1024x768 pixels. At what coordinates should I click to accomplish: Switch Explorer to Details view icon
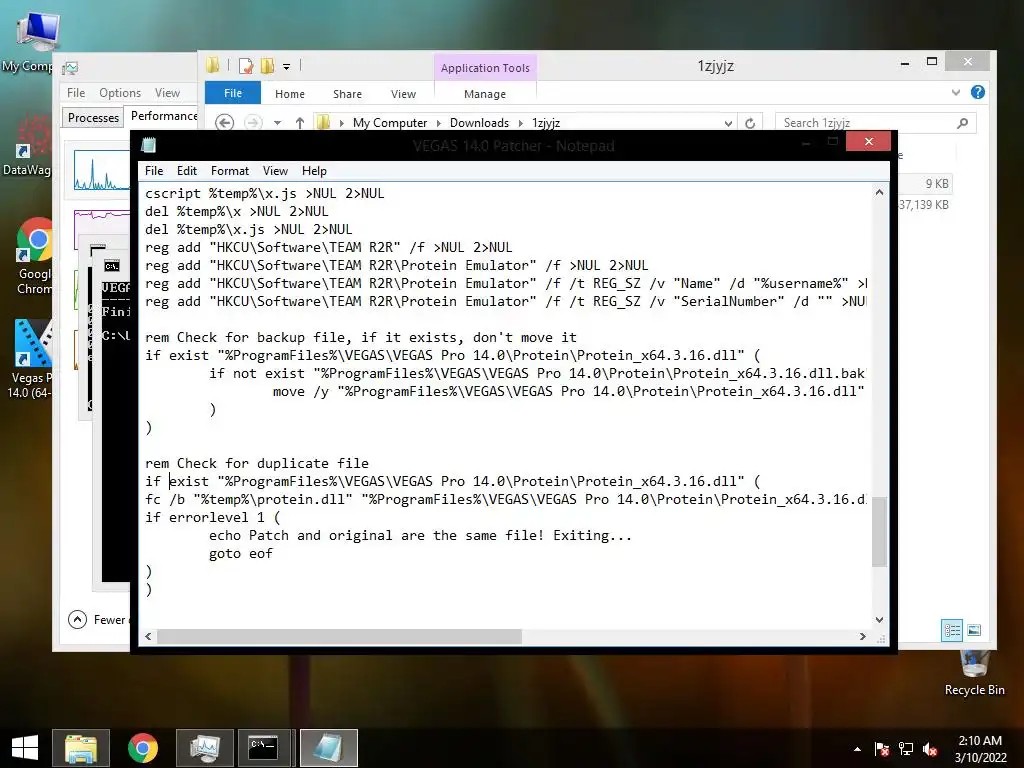952,630
